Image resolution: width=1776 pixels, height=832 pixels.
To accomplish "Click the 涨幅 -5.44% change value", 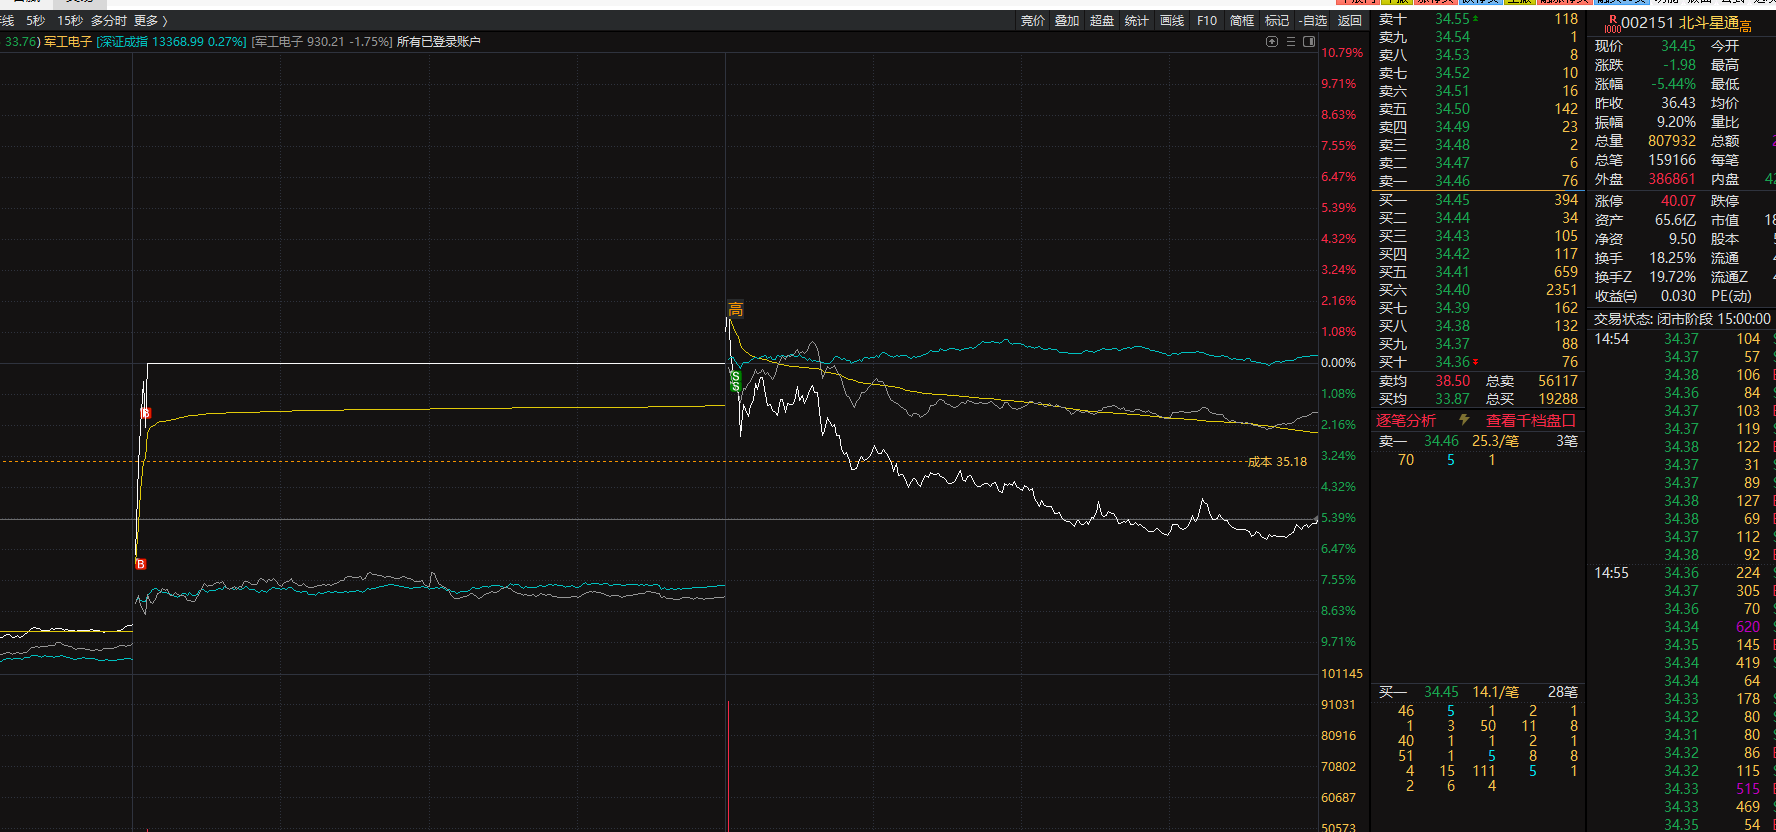I will tap(1674, 84).
